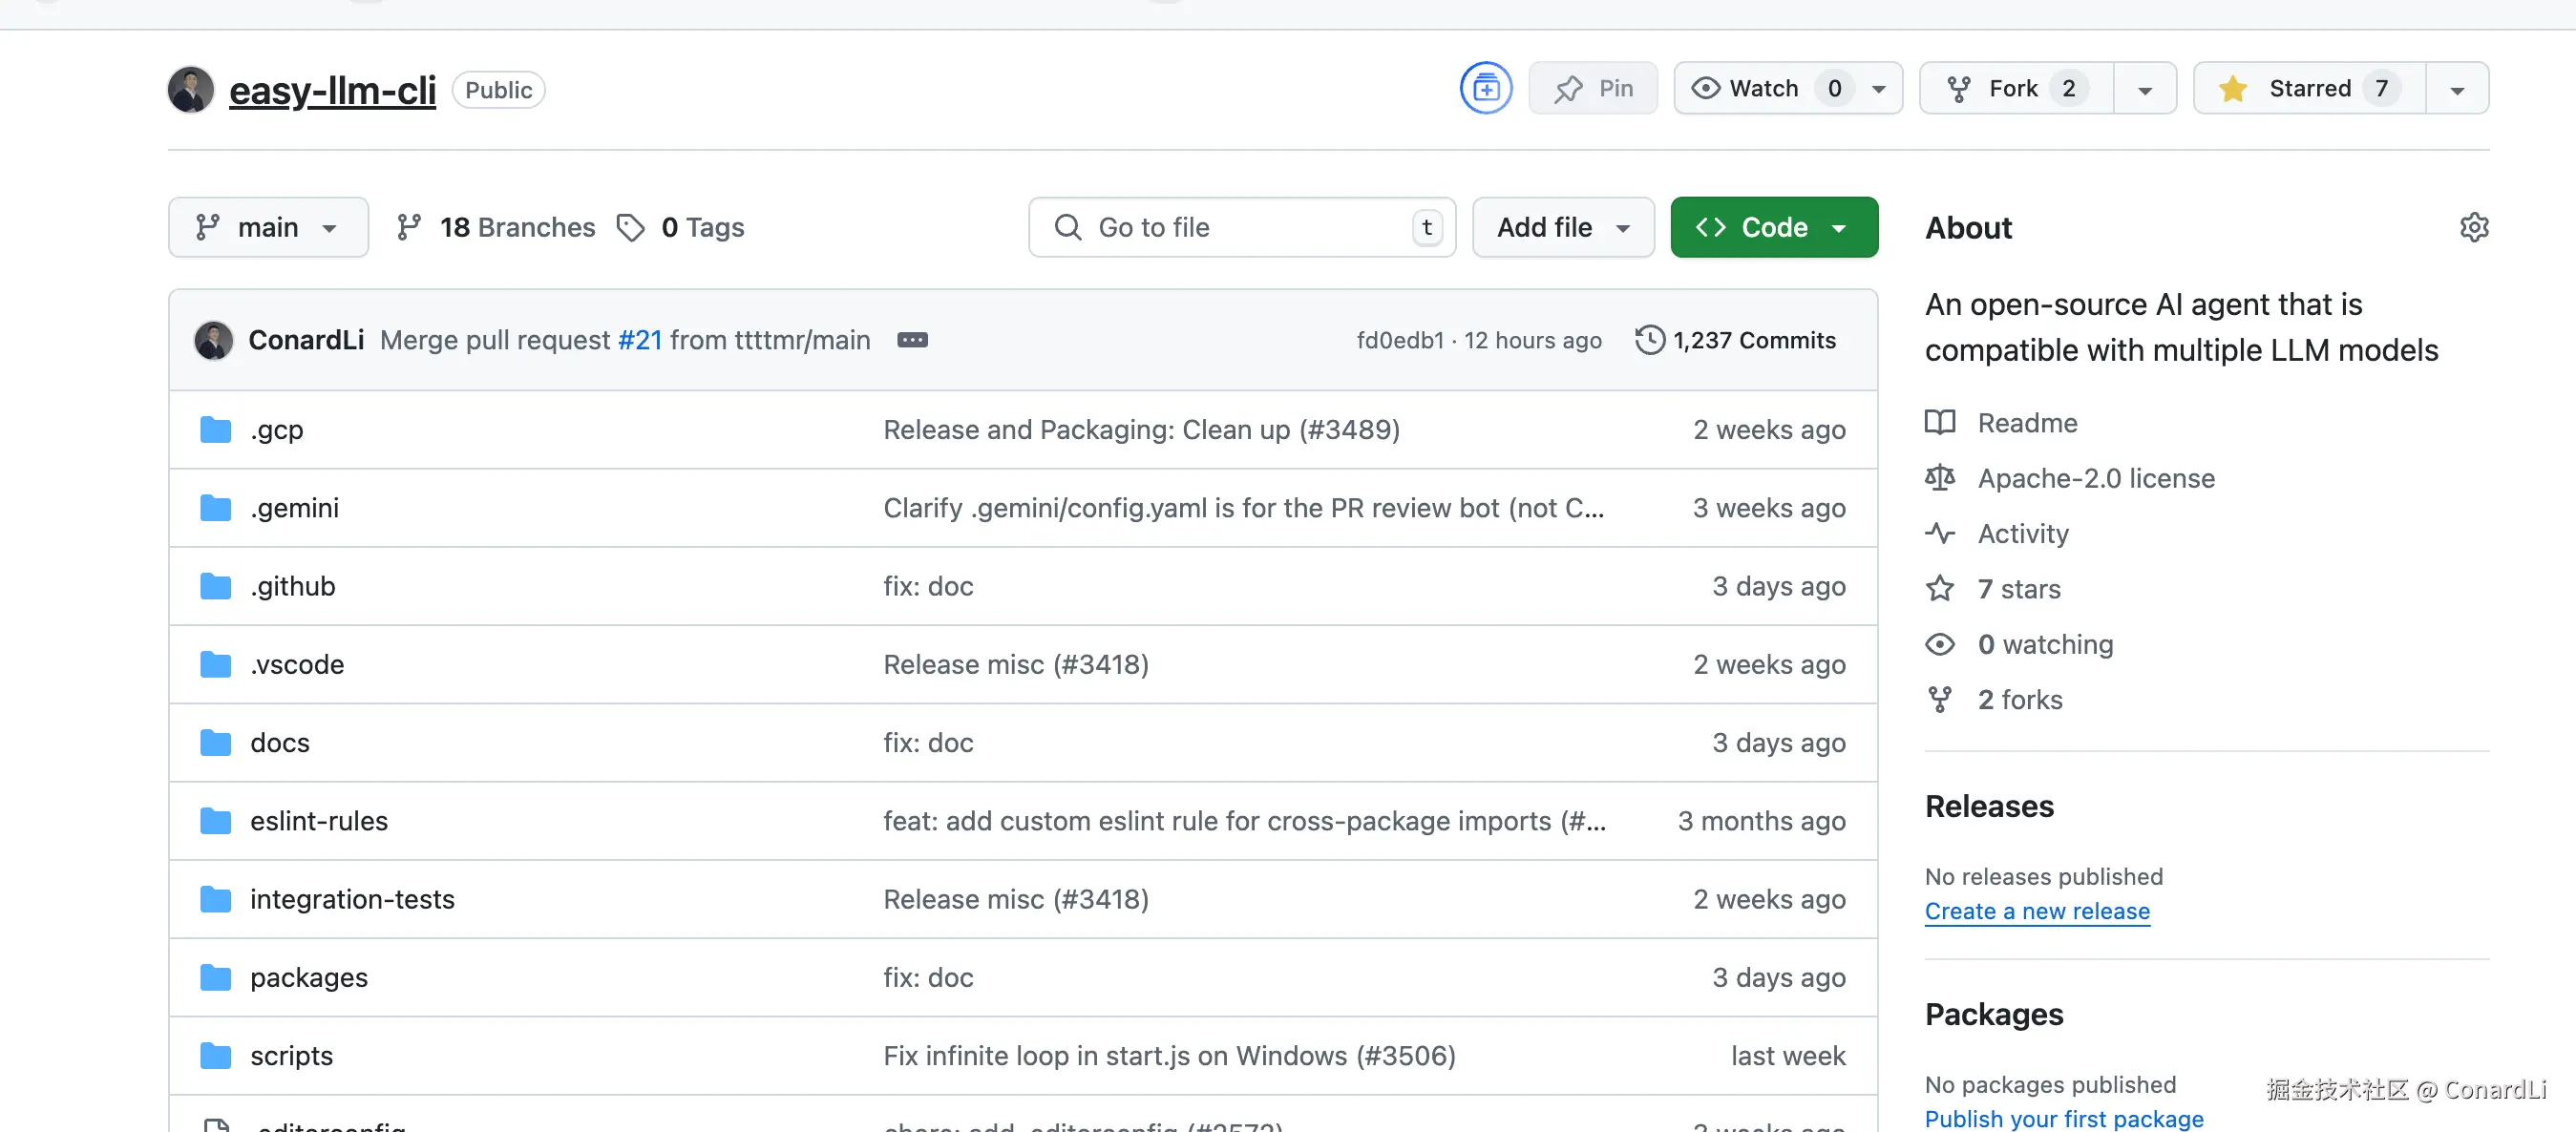This screenshot has height=1132, width=2576.
Task: Open the commit history clock icon
Action: [1649, 340]
